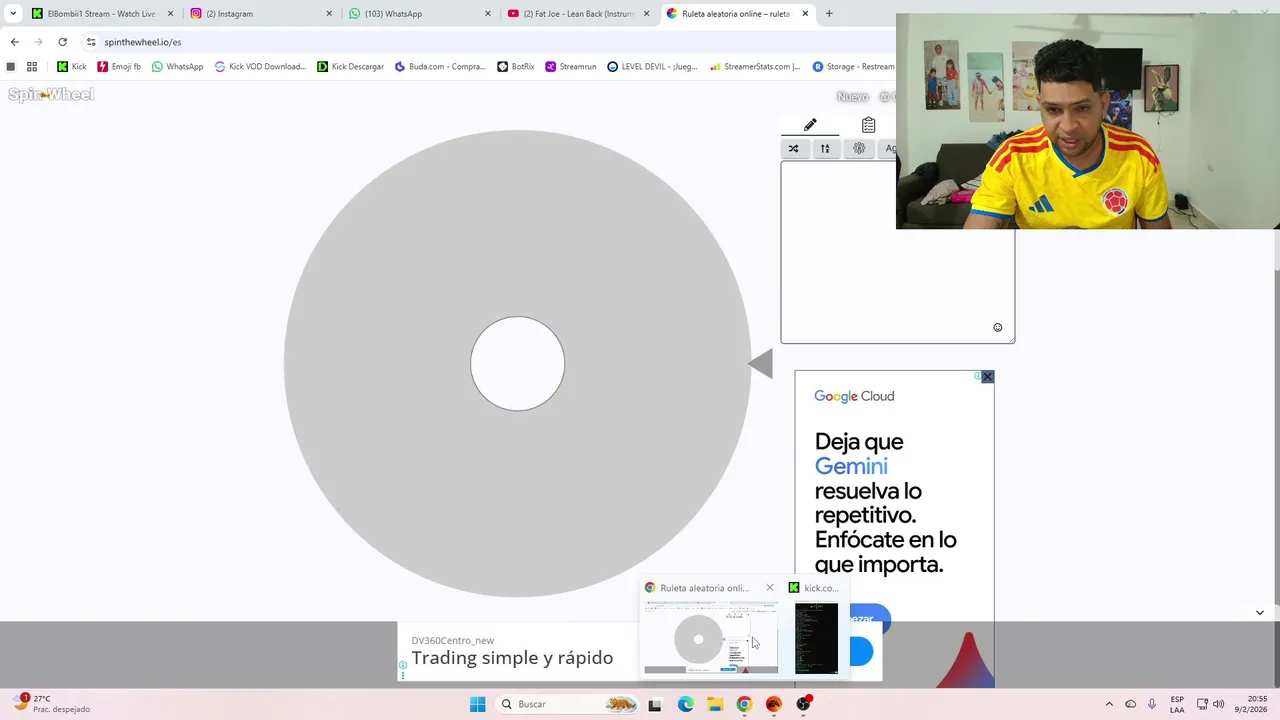Open the Emoji fb bookmark
1280x720 pixels.
click(x=119, y=67)
